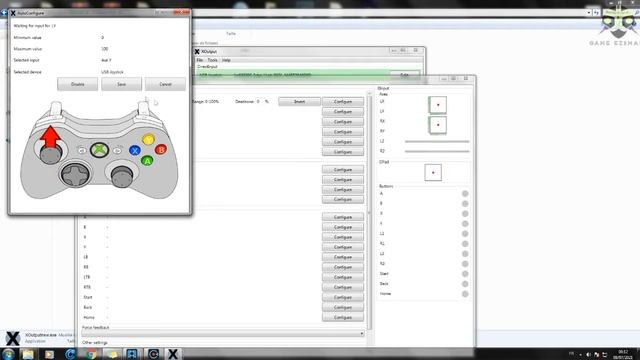Click Save in the AutoConfigure dialog

click(122, 84)
